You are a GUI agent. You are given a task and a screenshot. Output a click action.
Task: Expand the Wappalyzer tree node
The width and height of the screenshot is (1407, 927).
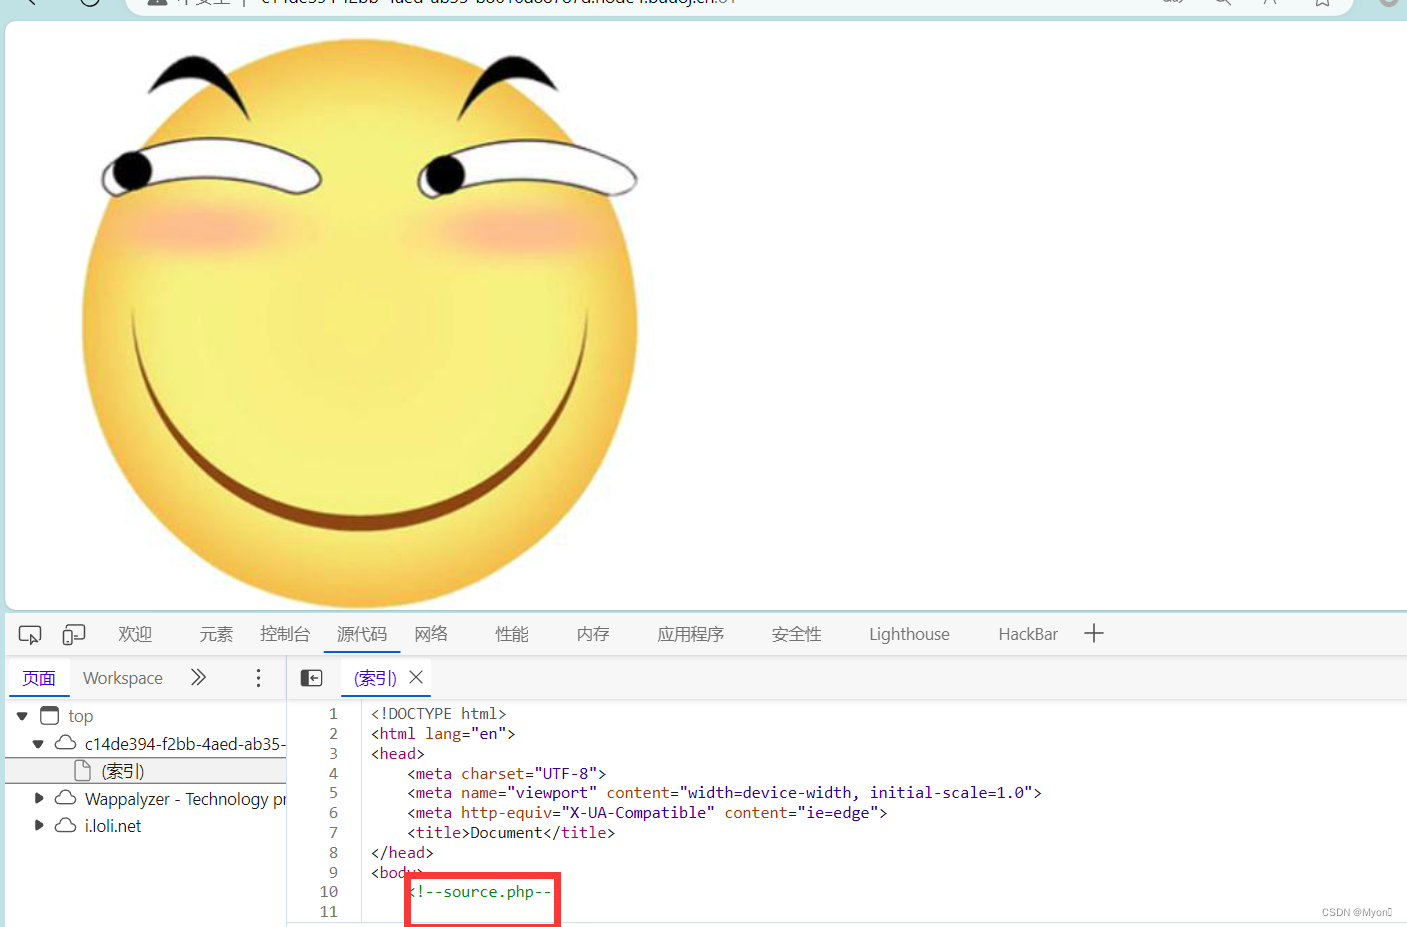39,798
